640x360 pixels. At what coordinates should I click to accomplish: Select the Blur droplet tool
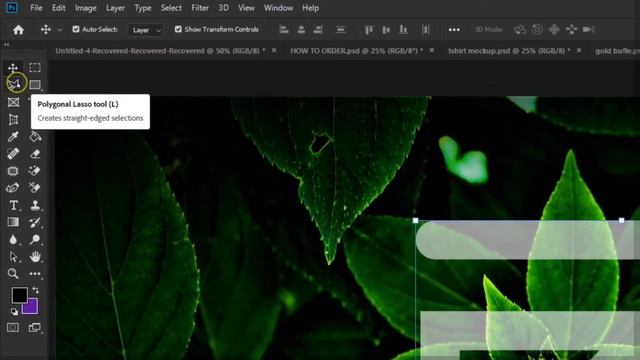13,240
